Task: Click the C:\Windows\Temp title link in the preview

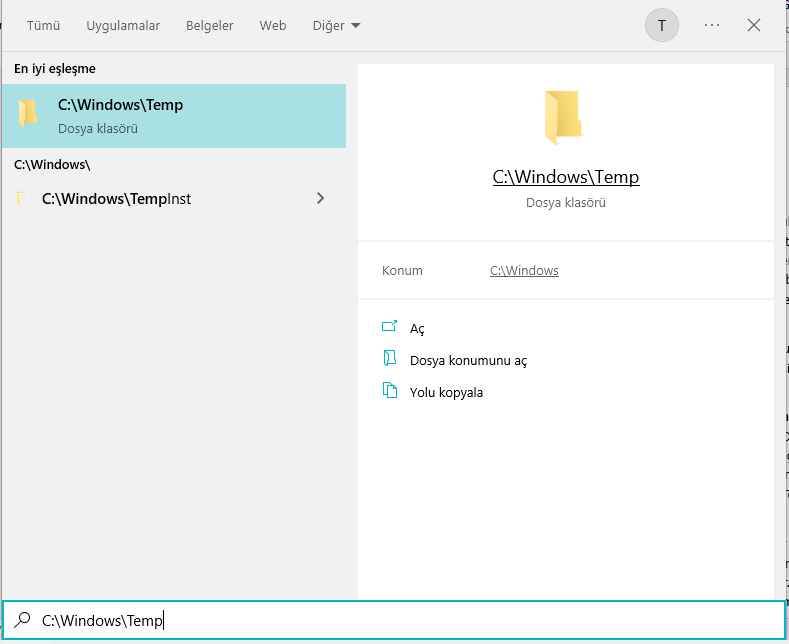Action: (566, 177)
